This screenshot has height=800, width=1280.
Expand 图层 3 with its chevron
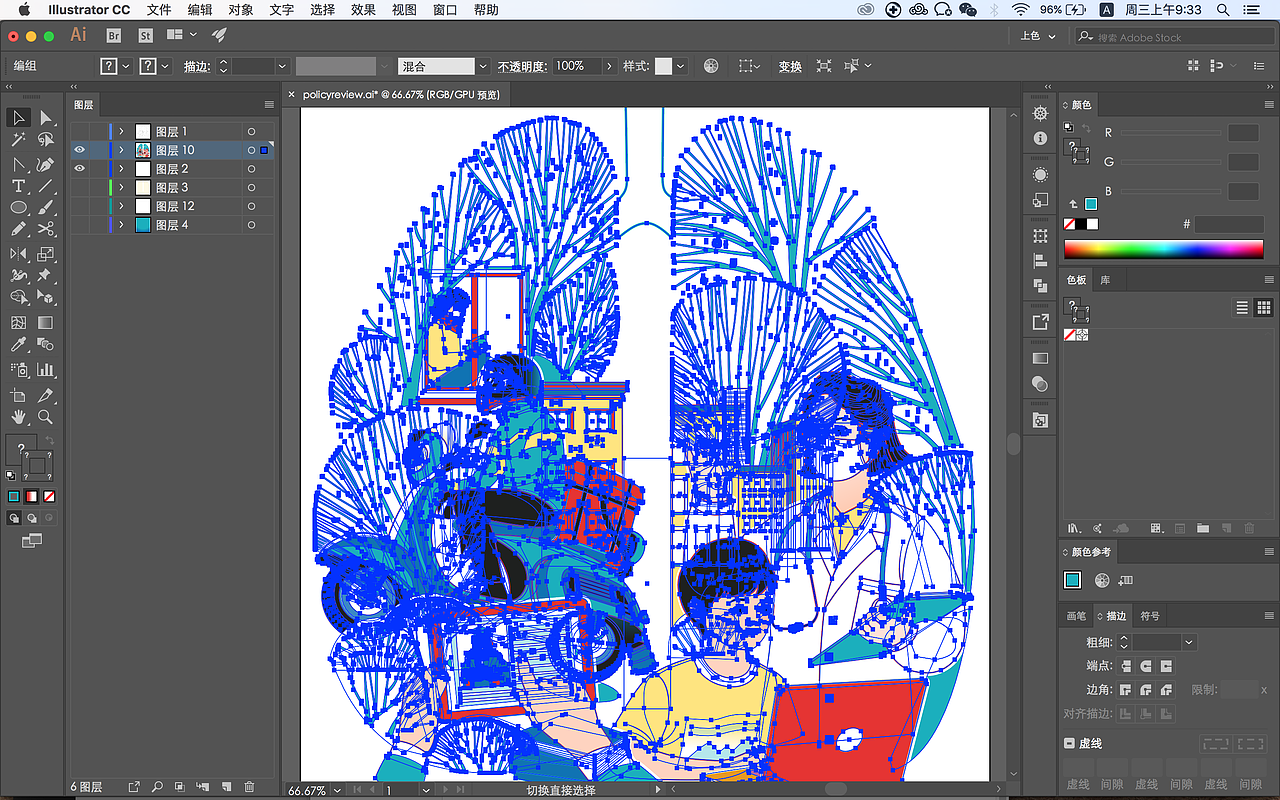(121, 187)
